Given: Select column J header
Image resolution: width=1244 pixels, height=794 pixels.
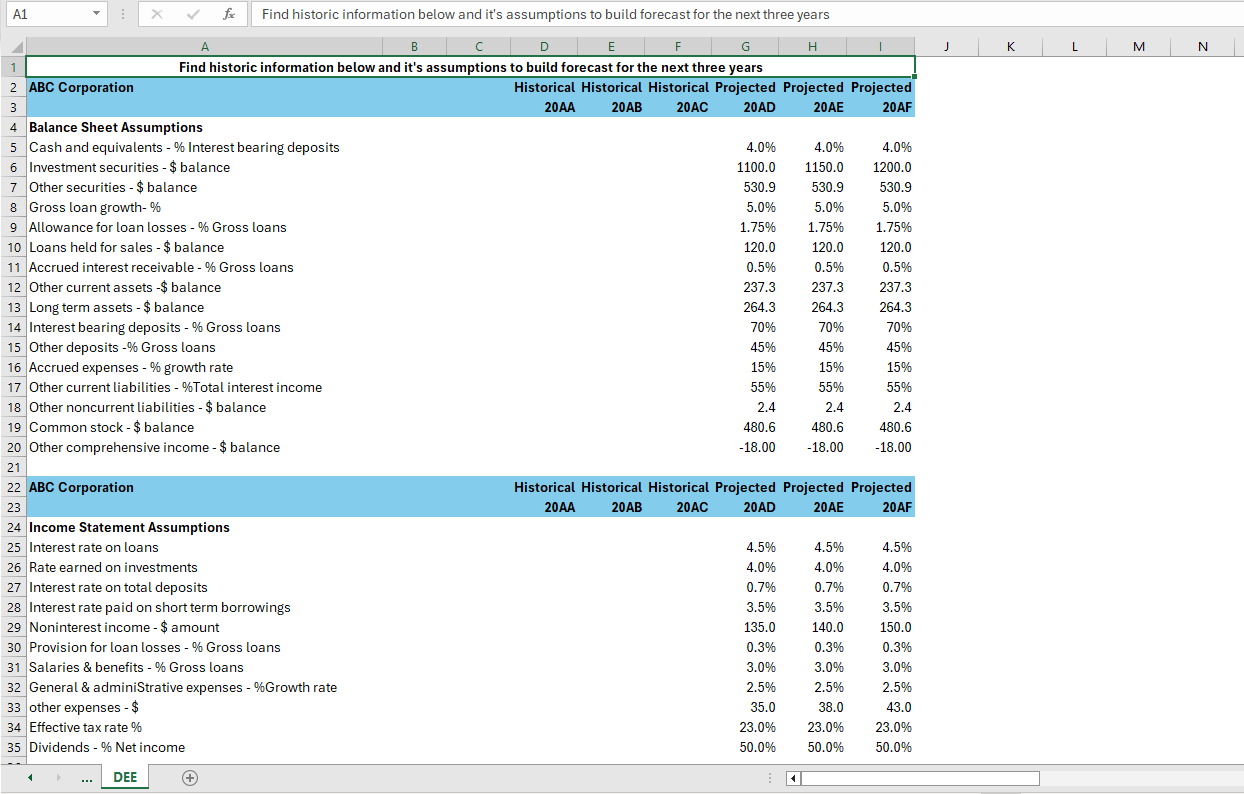Looking at the screenshot, I should pyautogui.click(x=946, y=46).
